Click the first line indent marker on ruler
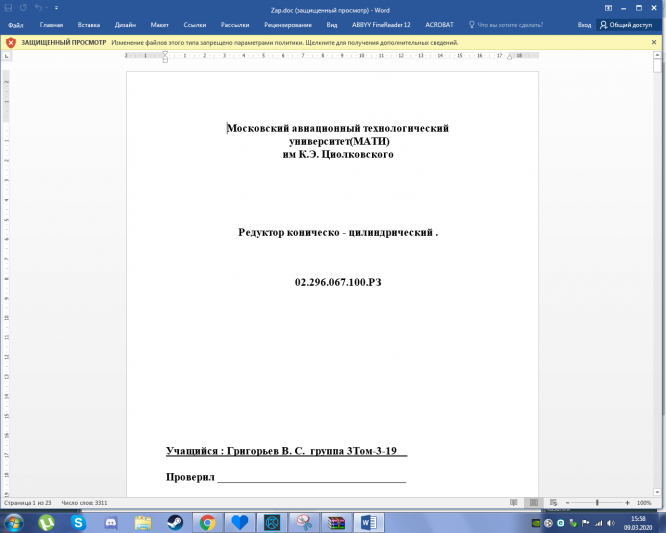Screen dimensions: 666x533 [x=165, y=54]
